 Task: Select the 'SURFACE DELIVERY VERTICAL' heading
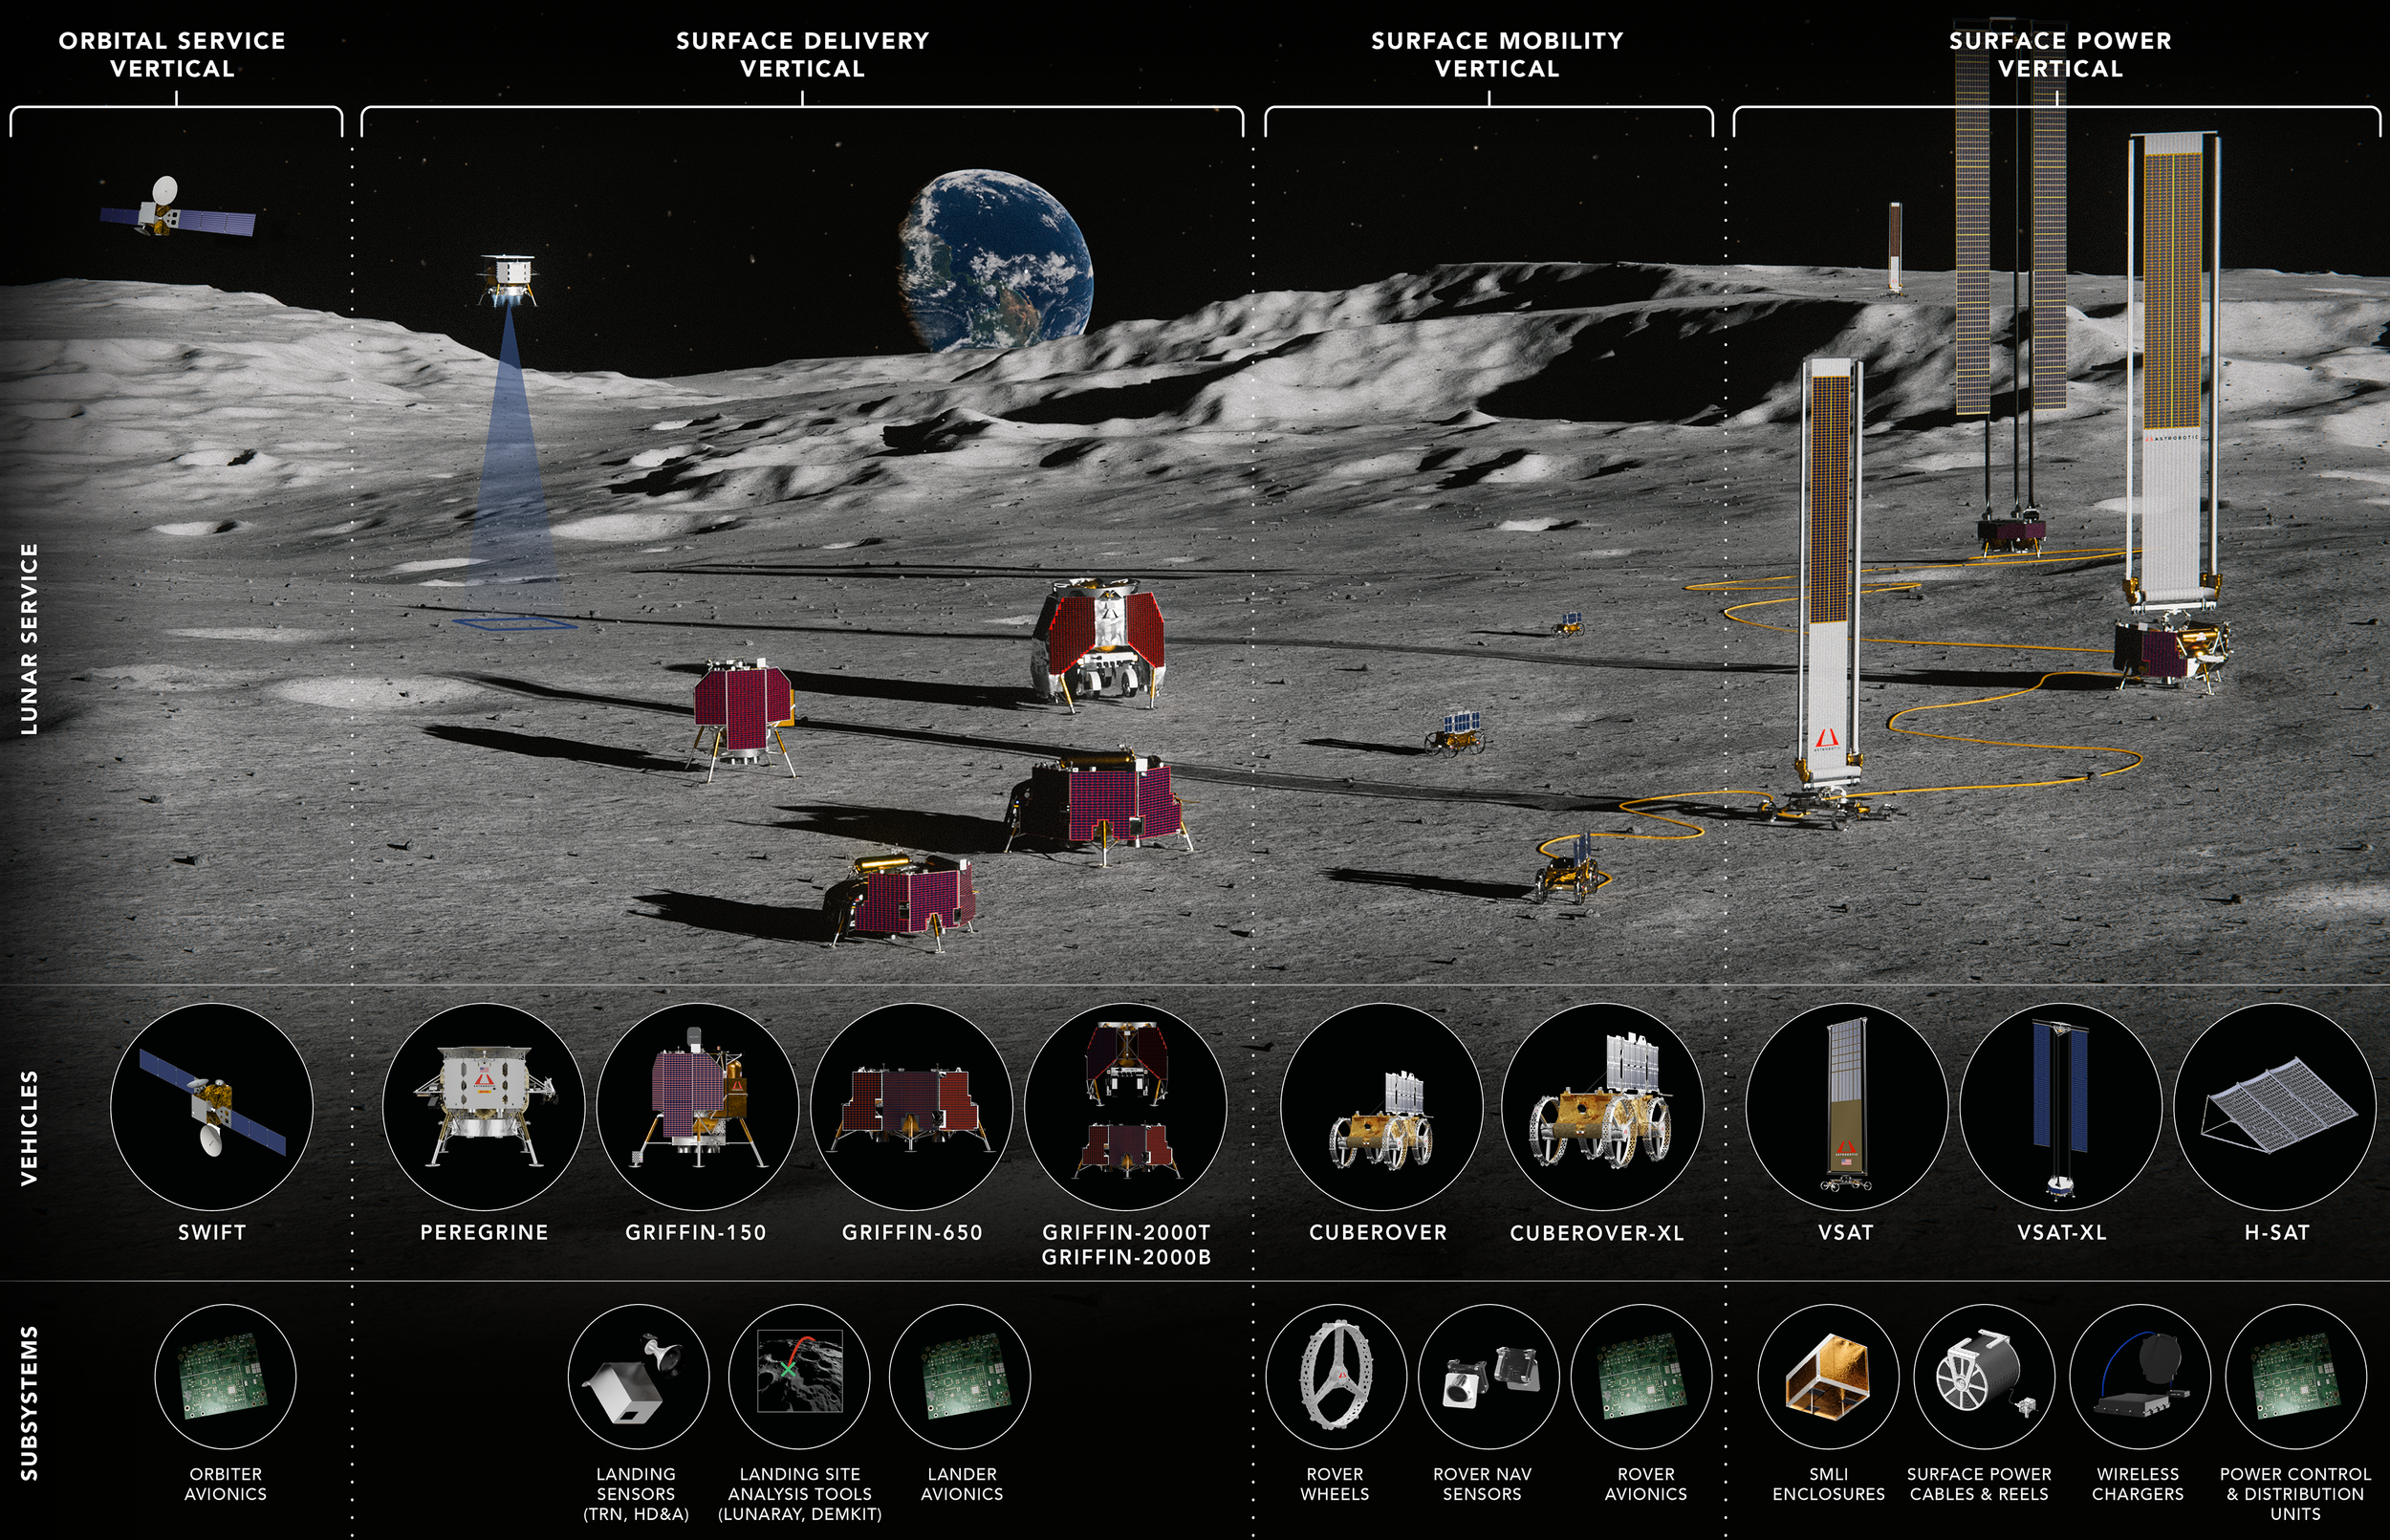803,55
